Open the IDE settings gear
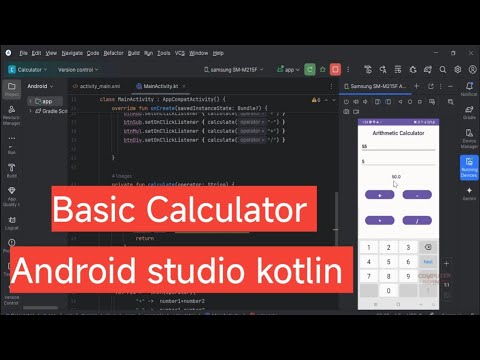The width and height of the screenshot is (480, 360). pos(458,69)
